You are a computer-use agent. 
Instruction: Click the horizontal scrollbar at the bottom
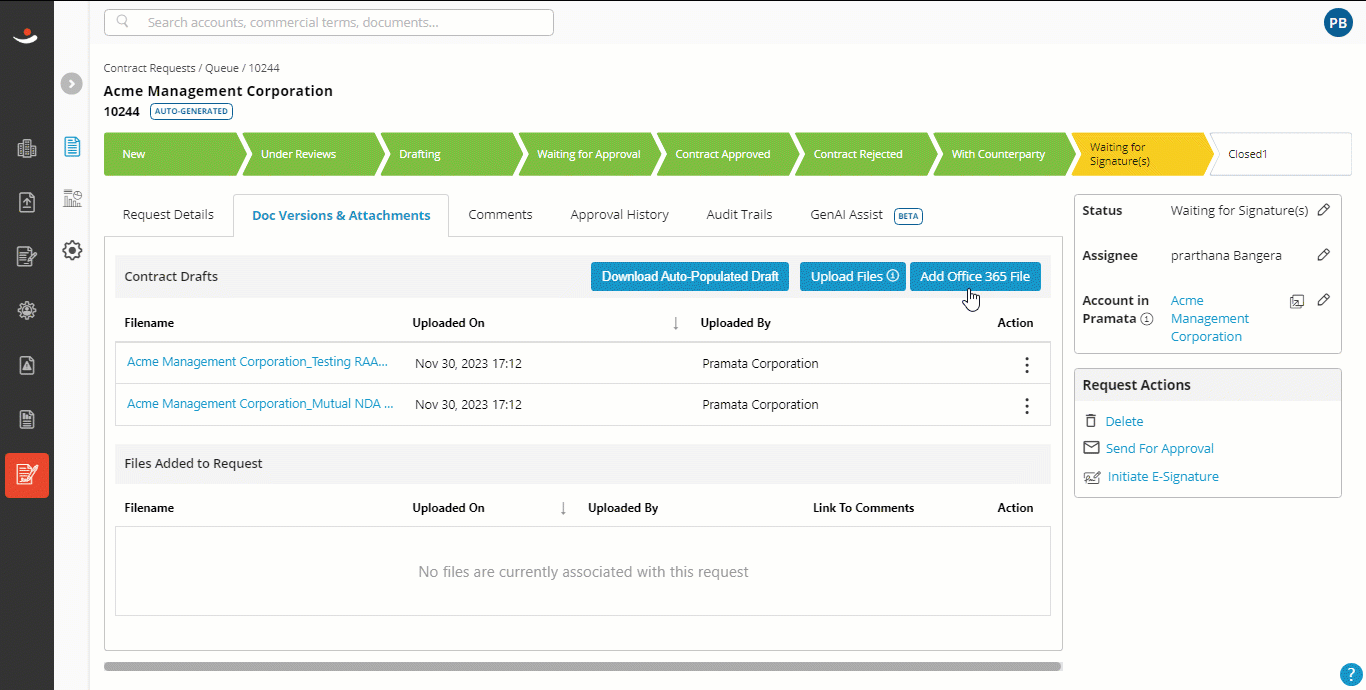tap(582, 666)
